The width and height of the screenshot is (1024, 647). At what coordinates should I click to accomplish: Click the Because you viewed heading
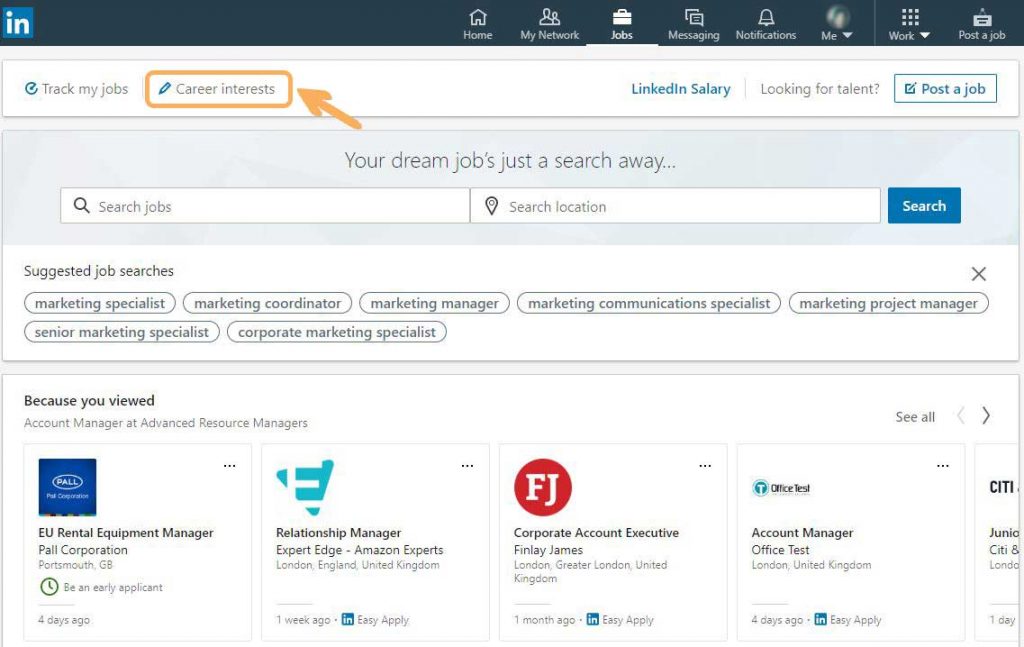89,400
